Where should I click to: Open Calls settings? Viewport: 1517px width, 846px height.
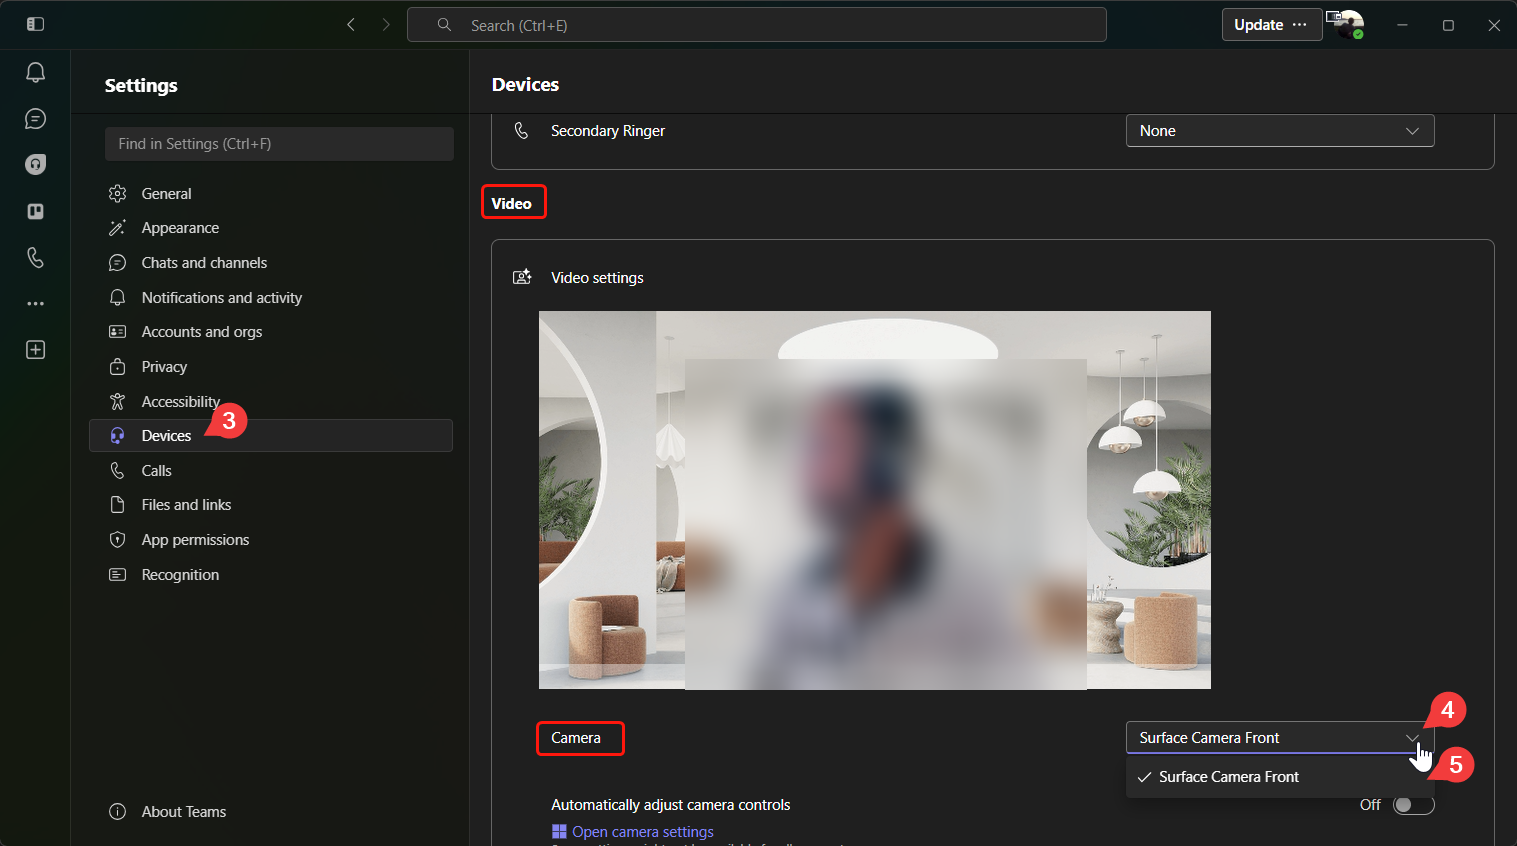pos(271,470)
